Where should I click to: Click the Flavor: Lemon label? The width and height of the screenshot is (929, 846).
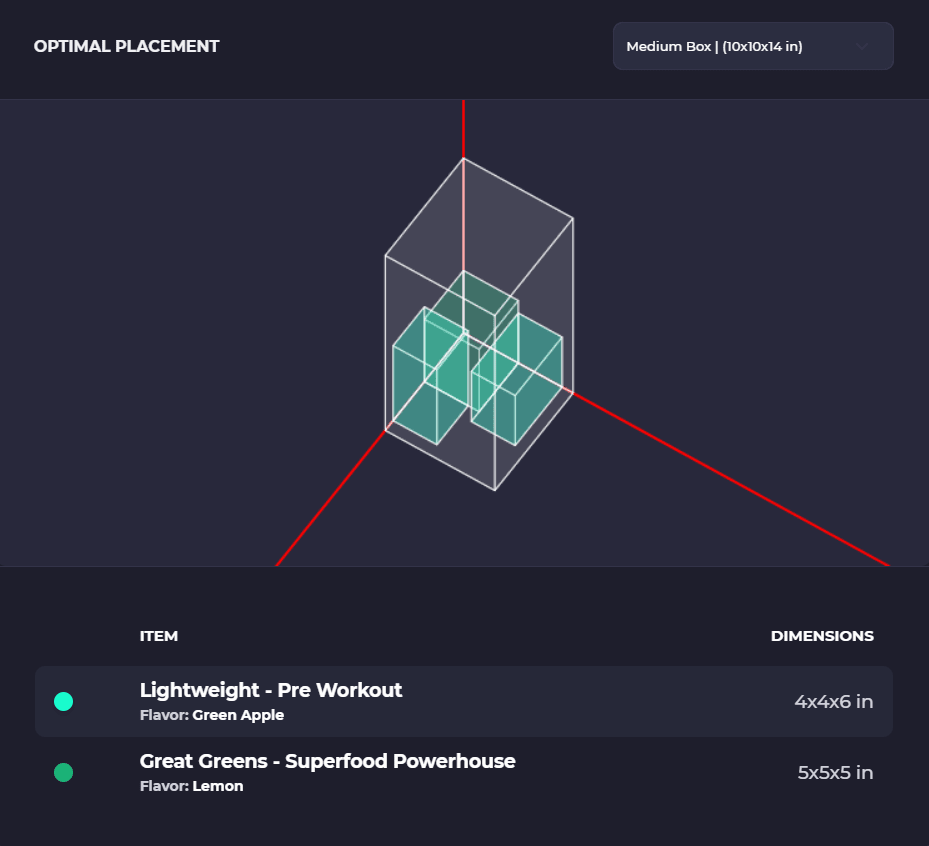pos(191,786)
